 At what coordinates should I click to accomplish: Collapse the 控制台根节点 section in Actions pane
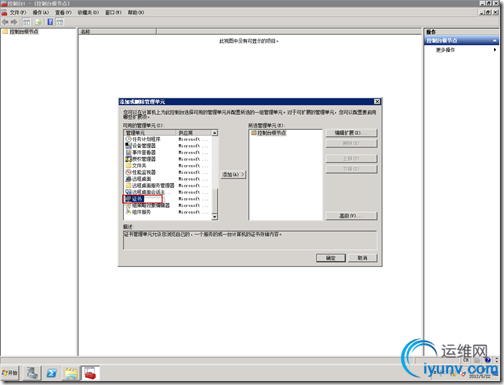(495, 40)
